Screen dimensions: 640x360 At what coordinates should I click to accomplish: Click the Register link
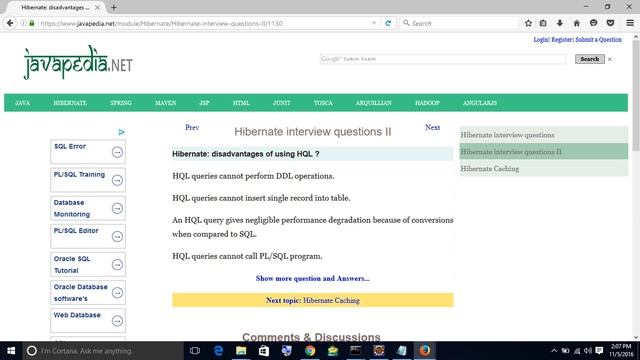tap(562, 40)
